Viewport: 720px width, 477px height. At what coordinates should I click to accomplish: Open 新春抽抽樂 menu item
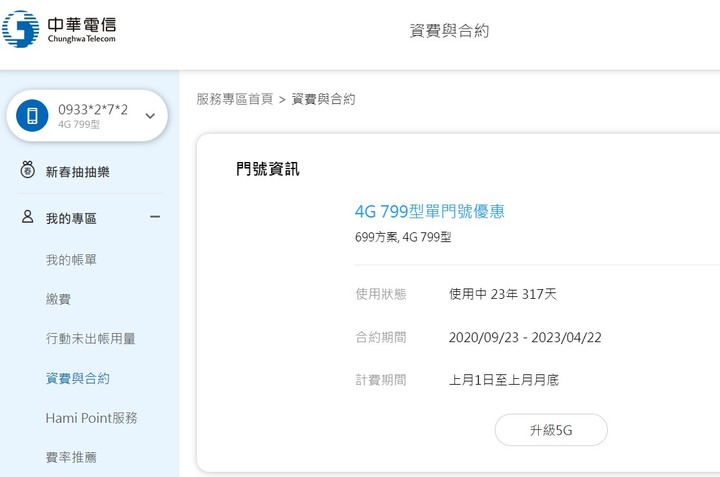(x=78, y=172)
